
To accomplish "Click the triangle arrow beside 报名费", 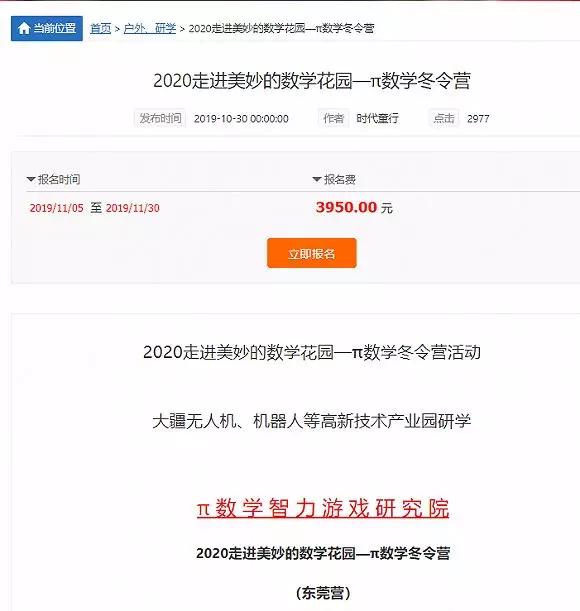I will 317,179.
